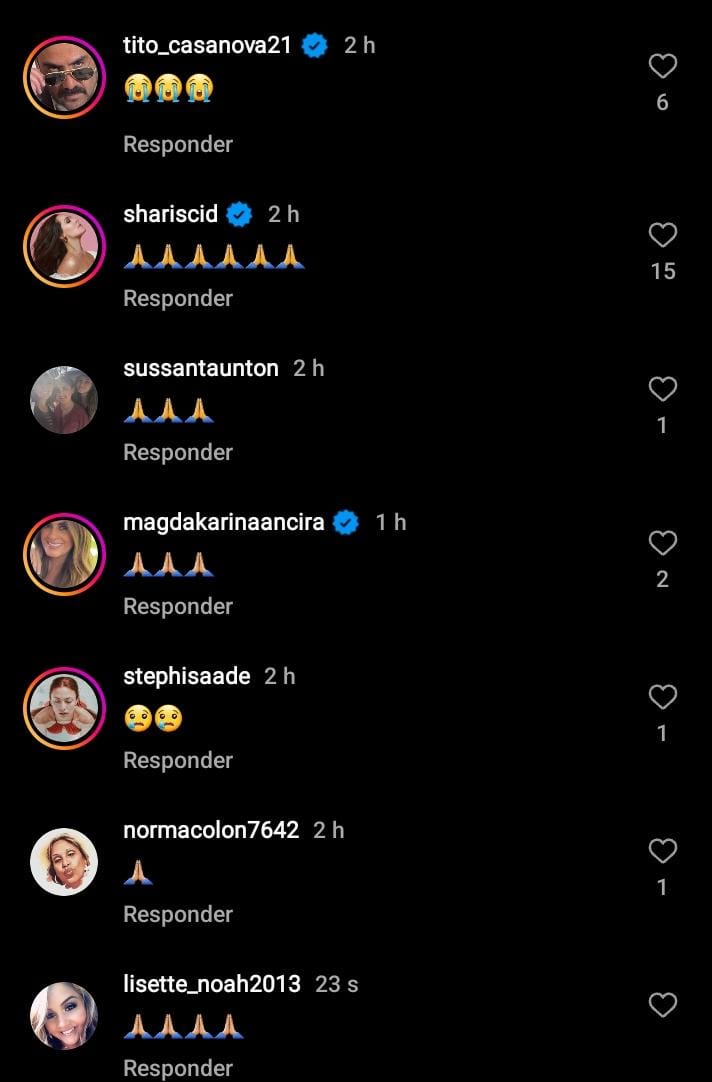
Task: Tap heart on shariscid's comment
Action: pos(662,235)
